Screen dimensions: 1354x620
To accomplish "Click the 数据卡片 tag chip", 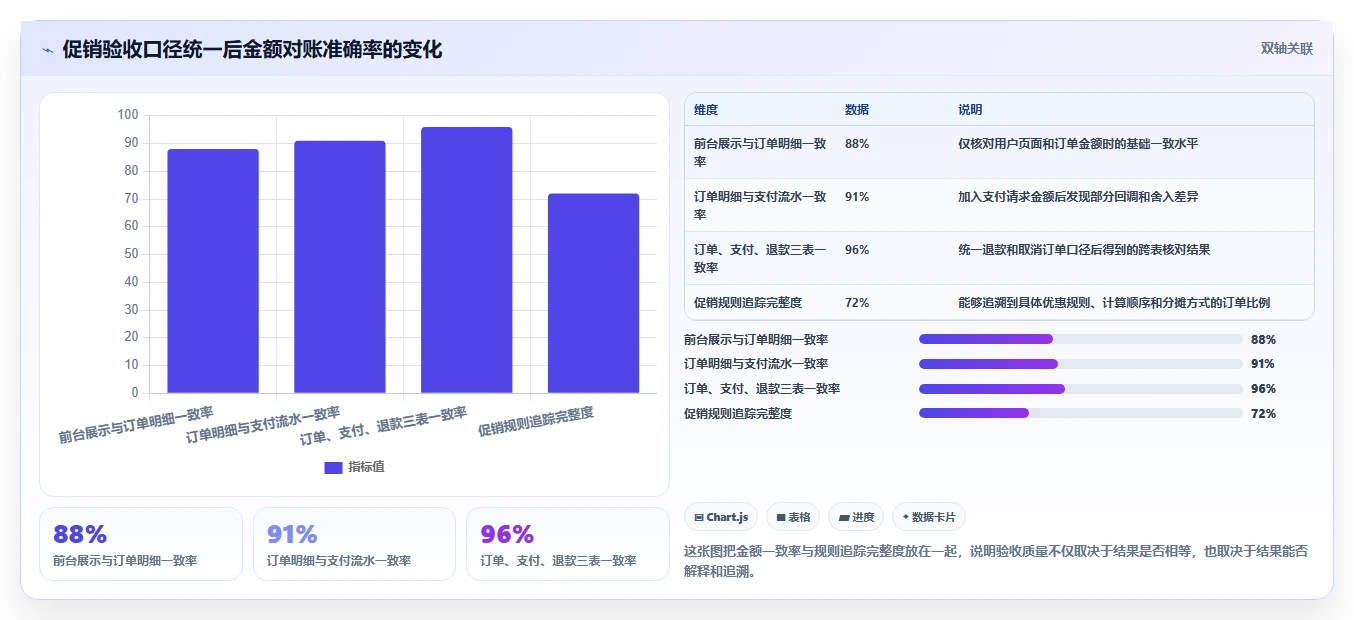I will 929,517.
